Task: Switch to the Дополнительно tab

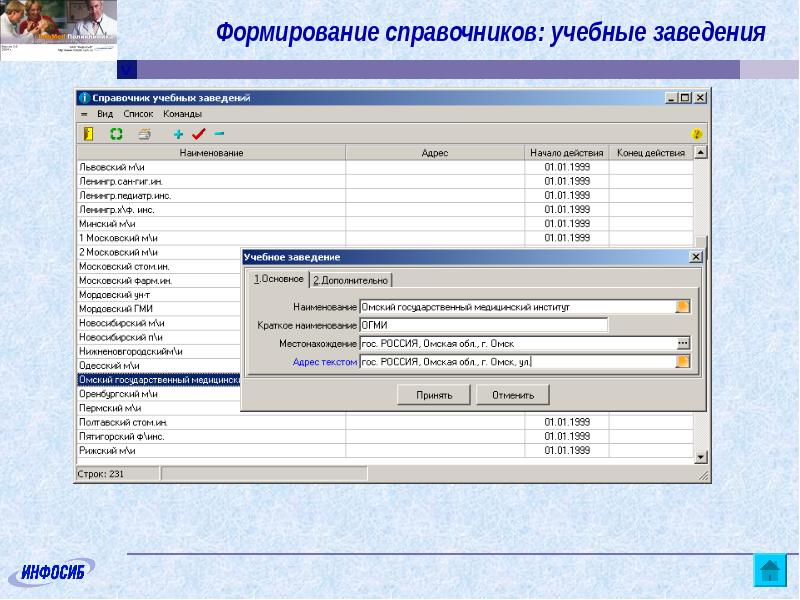Action: click(350, 280)
